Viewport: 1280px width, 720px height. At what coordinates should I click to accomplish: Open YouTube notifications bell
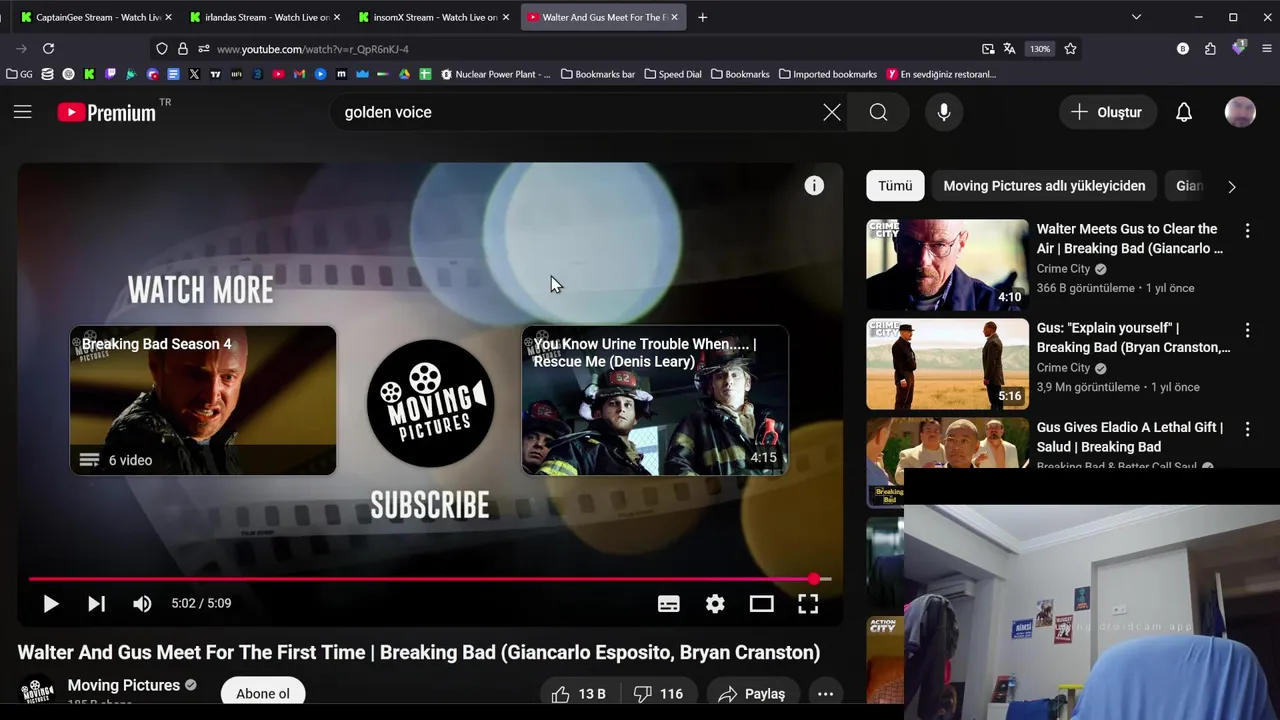pyautogui.click(x=1184, y=112)
